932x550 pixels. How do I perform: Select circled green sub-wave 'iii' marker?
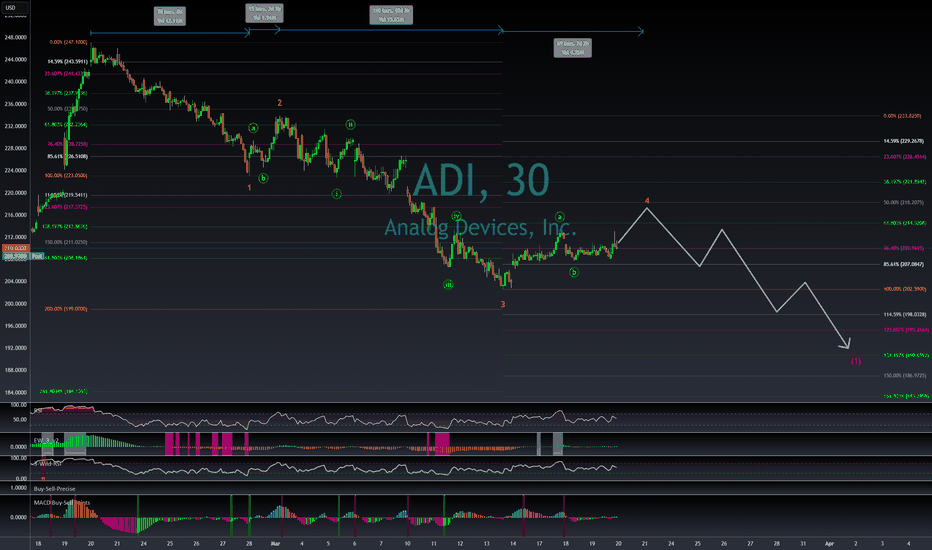[x=448, y=285]
